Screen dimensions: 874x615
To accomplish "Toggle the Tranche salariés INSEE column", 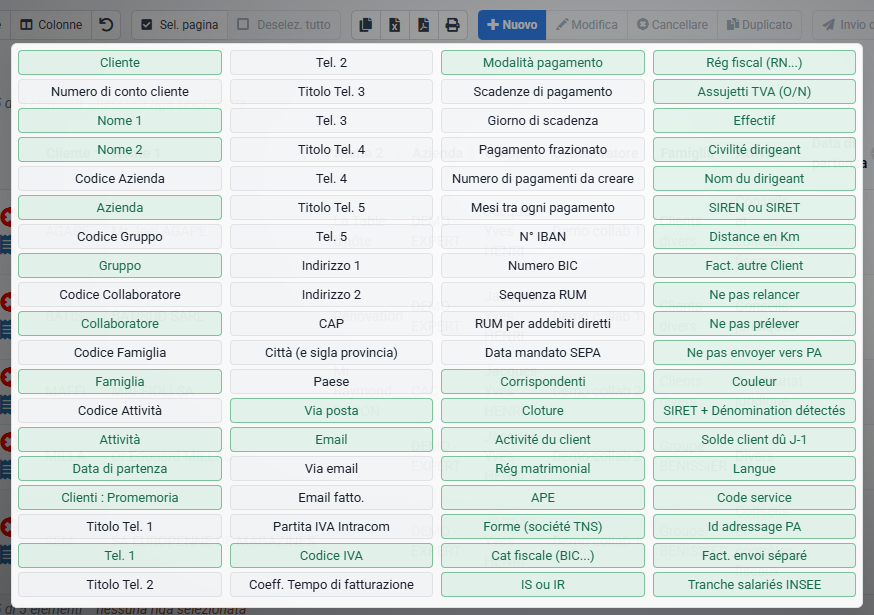I will [754, 584].
